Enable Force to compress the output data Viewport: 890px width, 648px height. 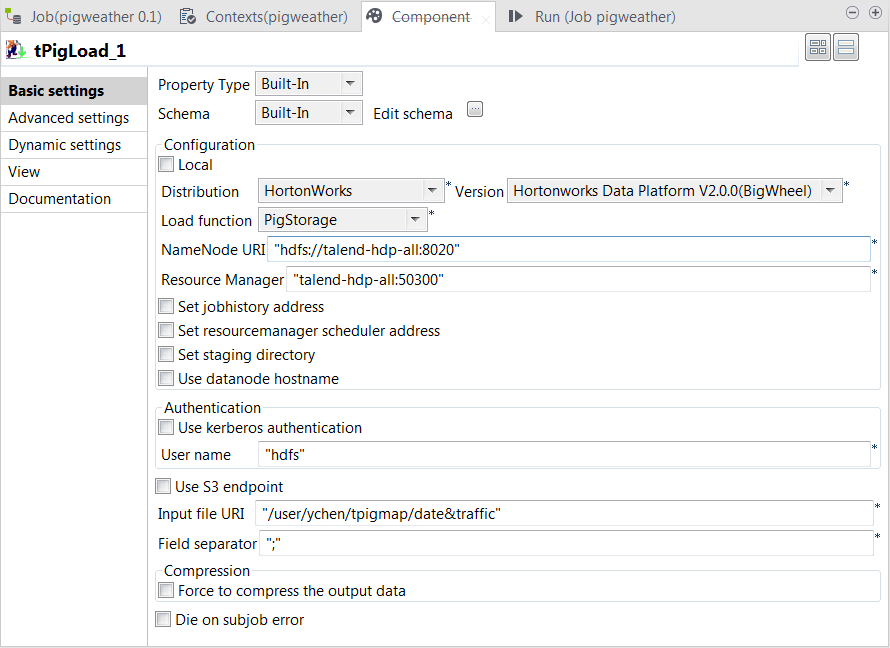point(165,590)
